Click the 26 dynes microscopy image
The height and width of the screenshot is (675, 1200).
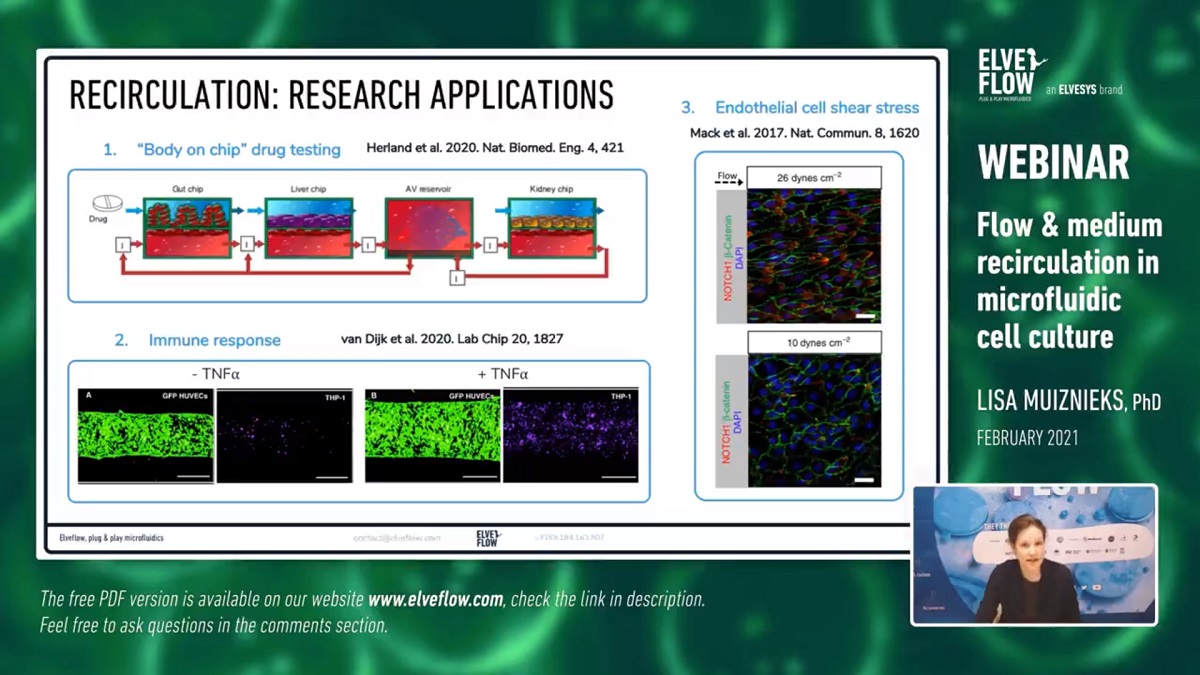click(x=814, y=256)
